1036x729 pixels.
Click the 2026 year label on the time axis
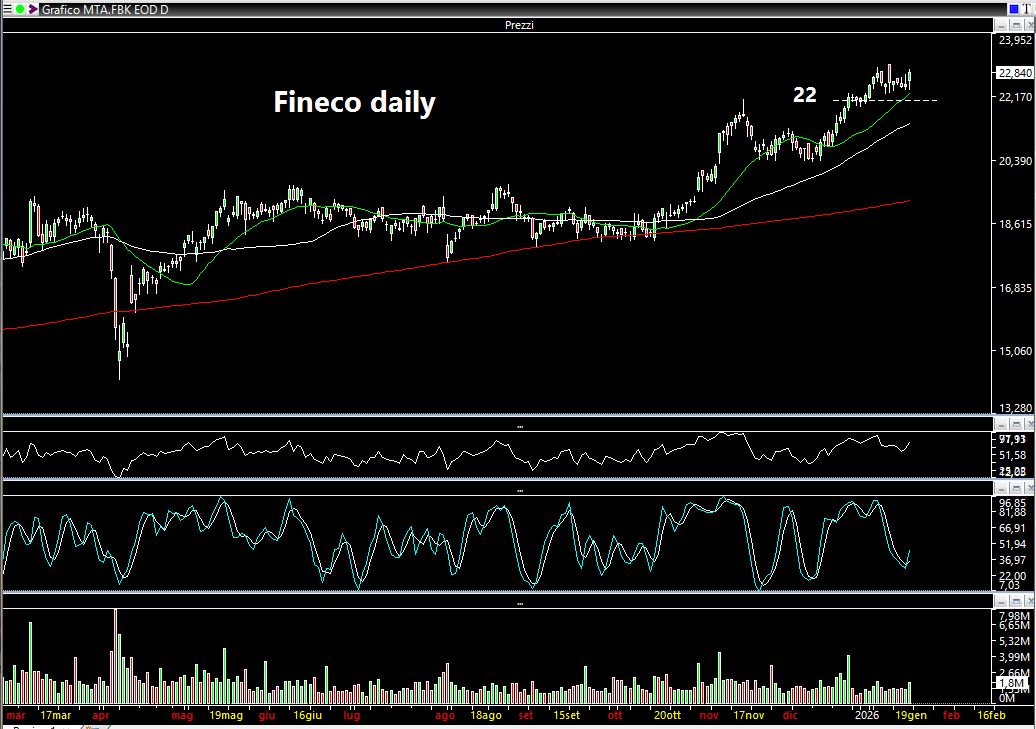[x=867, y=715]
